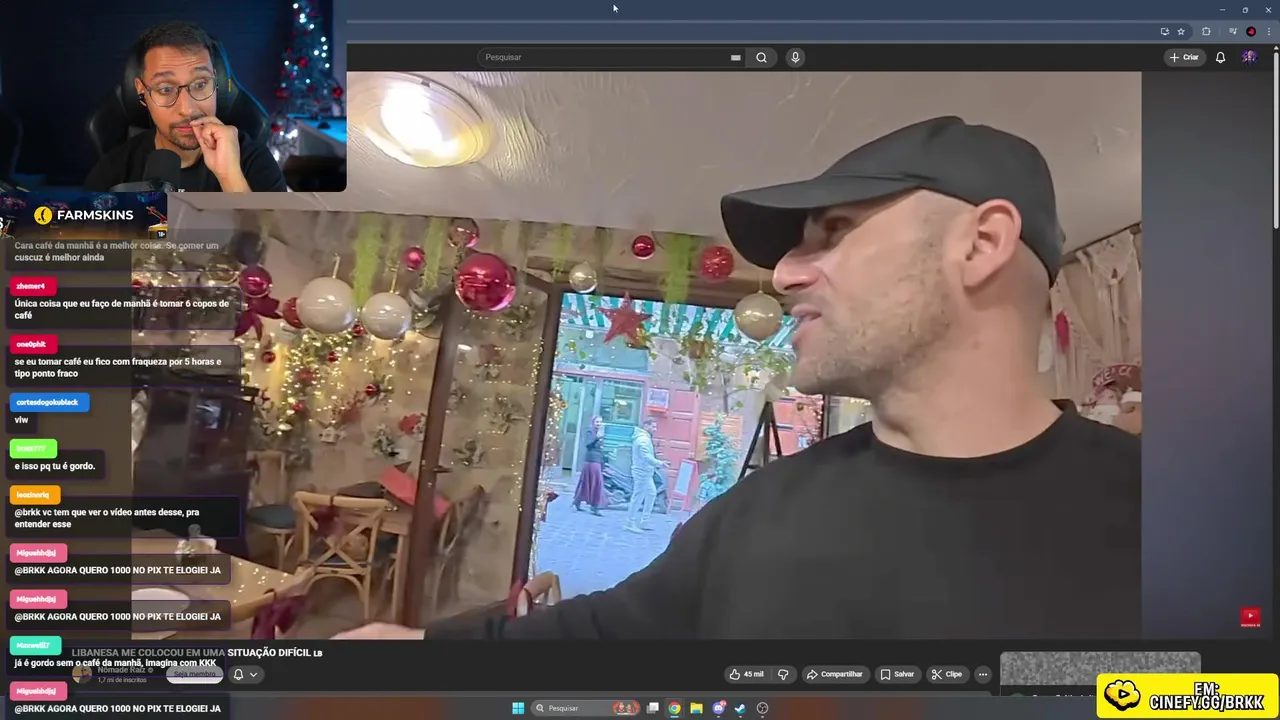
Task: Open more actions ellipsis under the video
Action: [983, 674]
